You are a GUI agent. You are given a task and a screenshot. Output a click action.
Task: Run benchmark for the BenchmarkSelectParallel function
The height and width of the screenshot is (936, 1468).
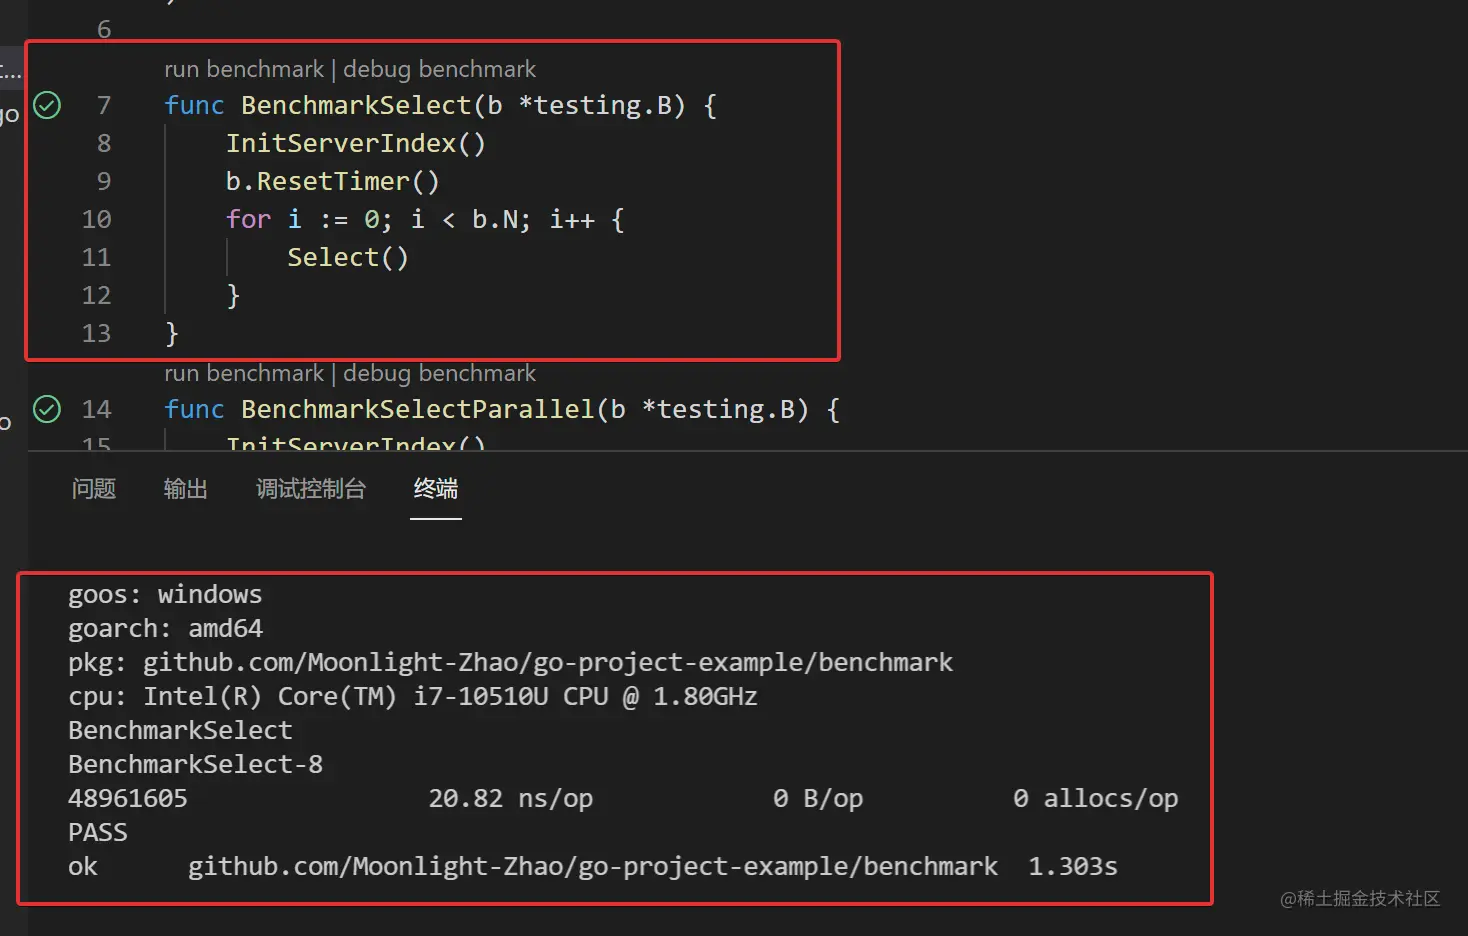point(244,373)
